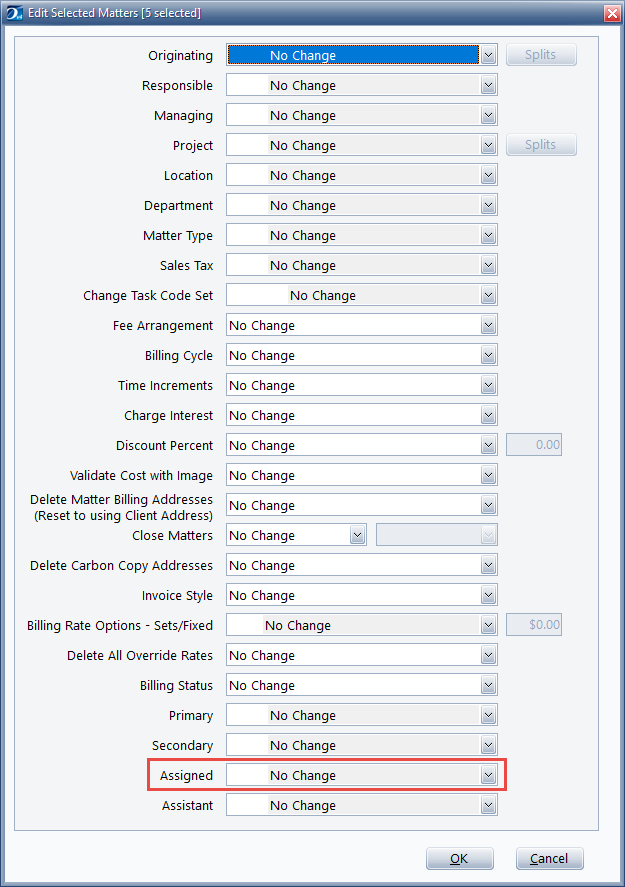Viewport: 625px width, 887px height.
Task: Expand the Billing Cycle dropdown arrow
Action: [x=489, y=355]
